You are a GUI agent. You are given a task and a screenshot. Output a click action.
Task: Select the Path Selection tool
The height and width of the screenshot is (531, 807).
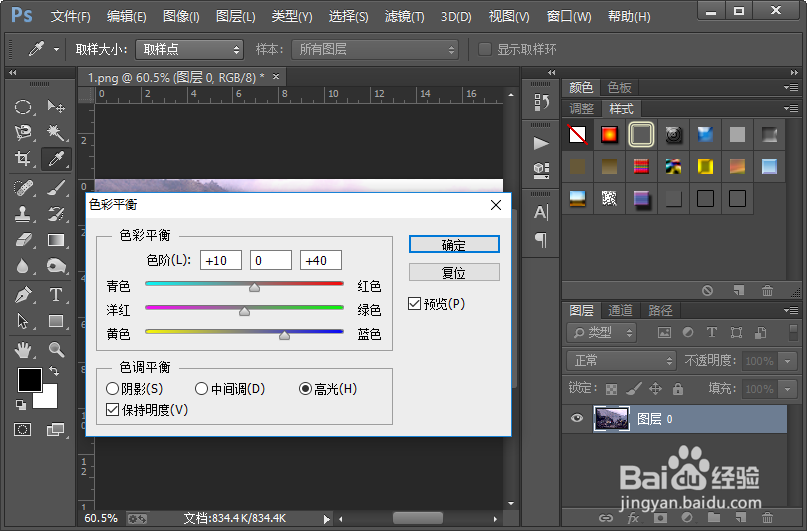point(23,321)
